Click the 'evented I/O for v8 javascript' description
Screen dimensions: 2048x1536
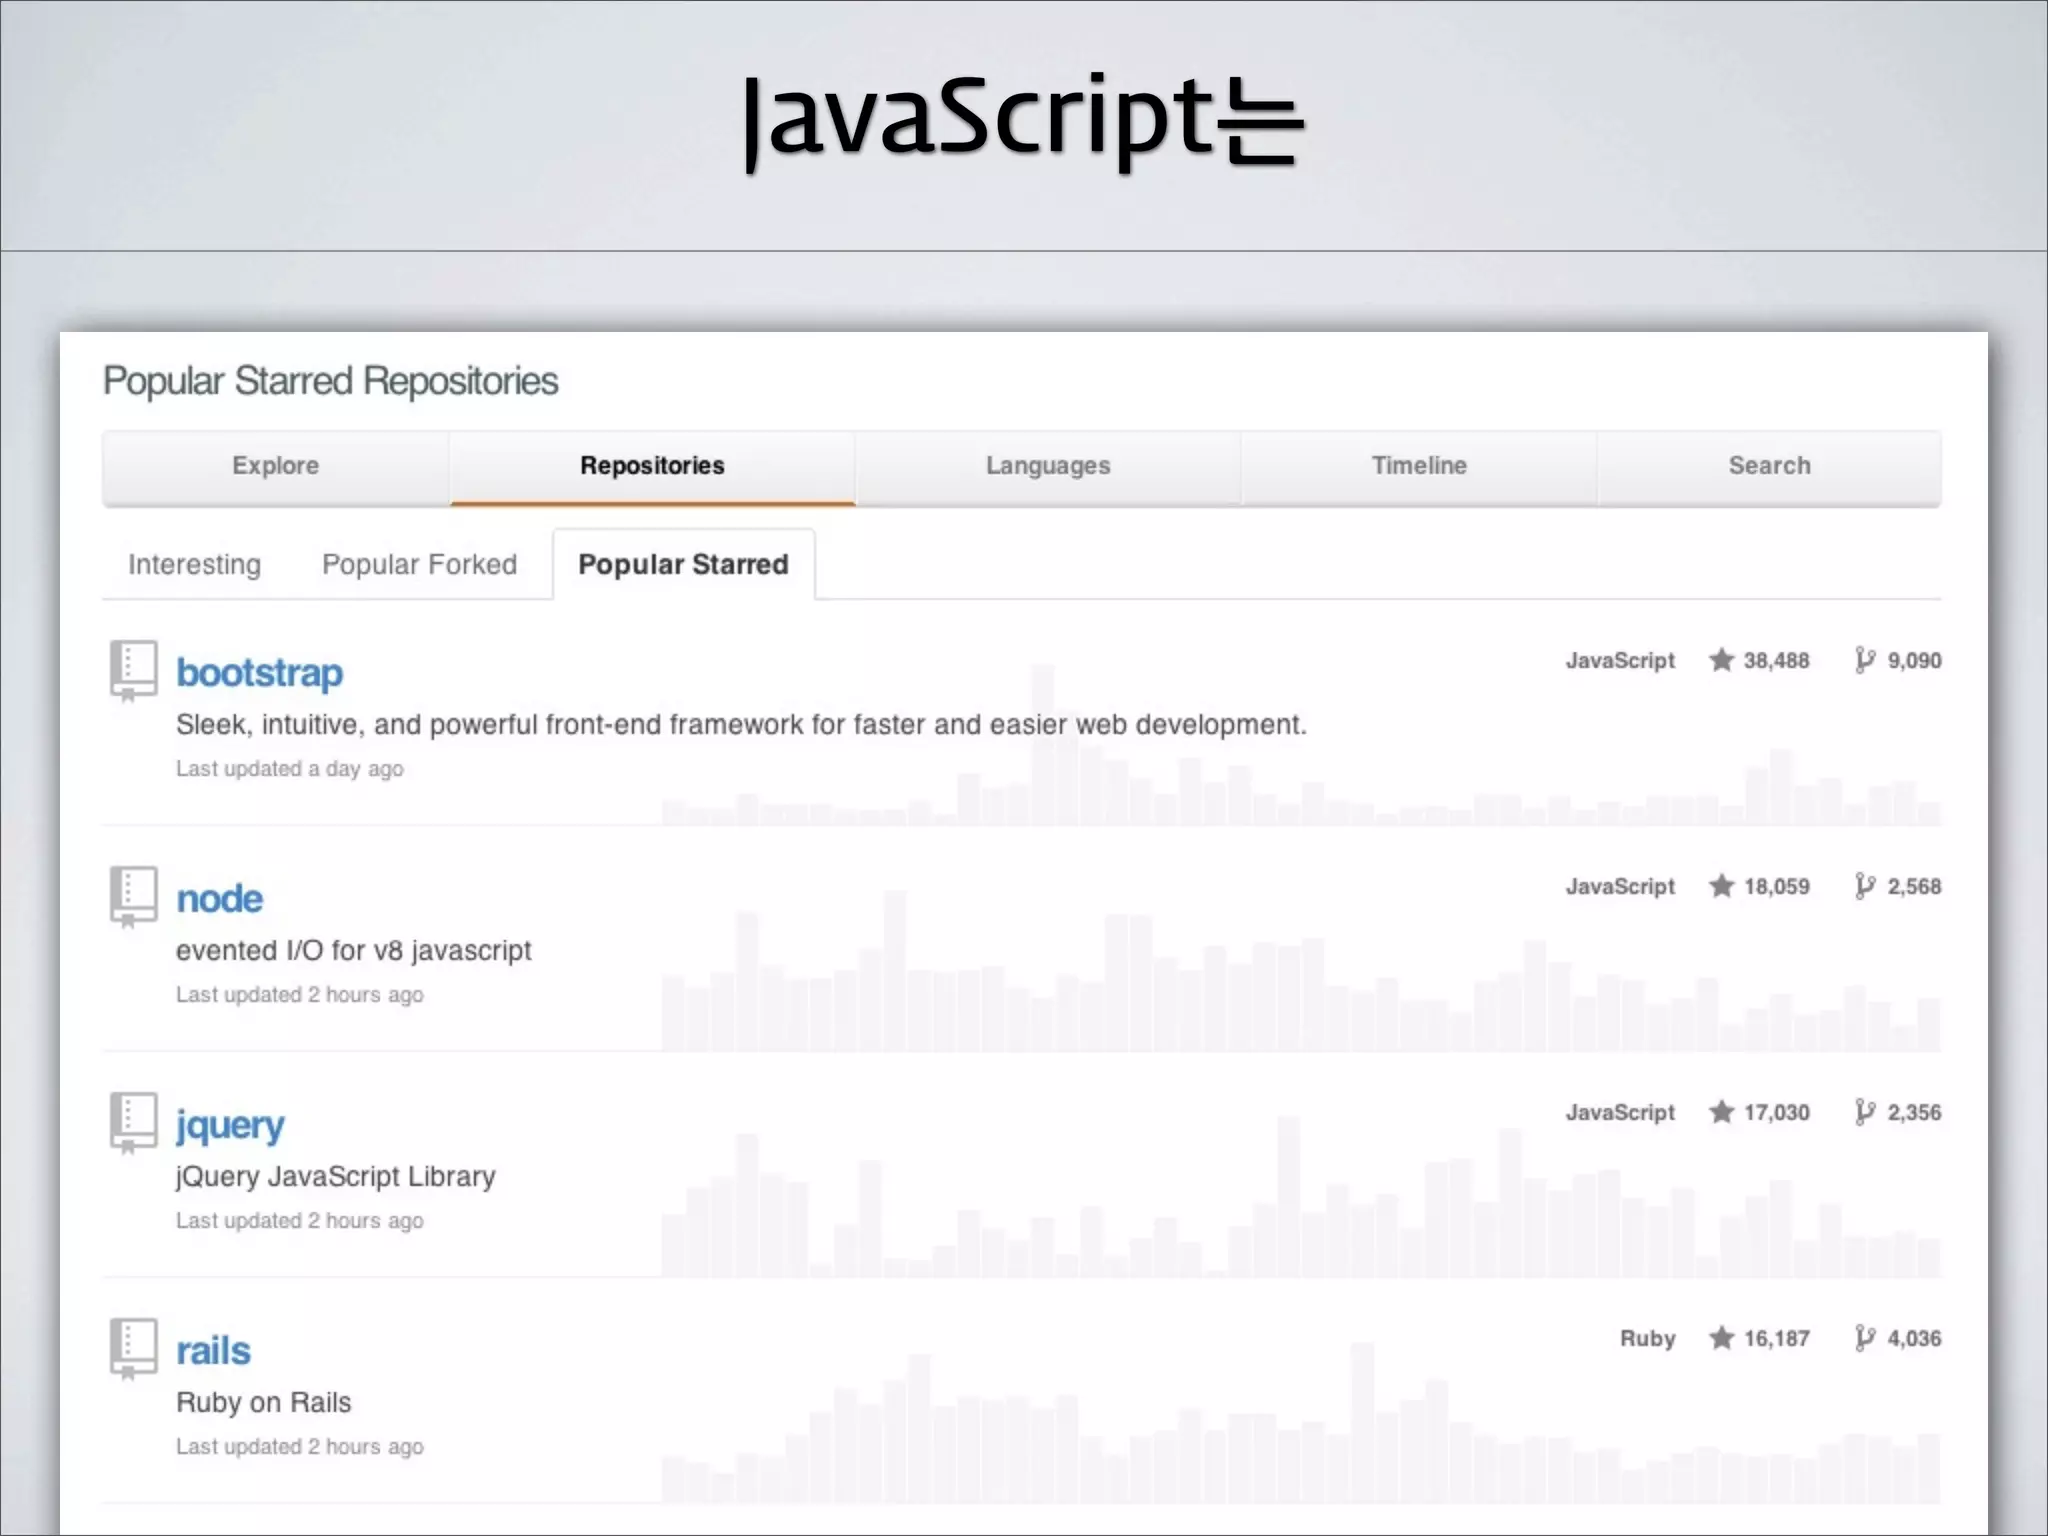[x=353, y=951]
